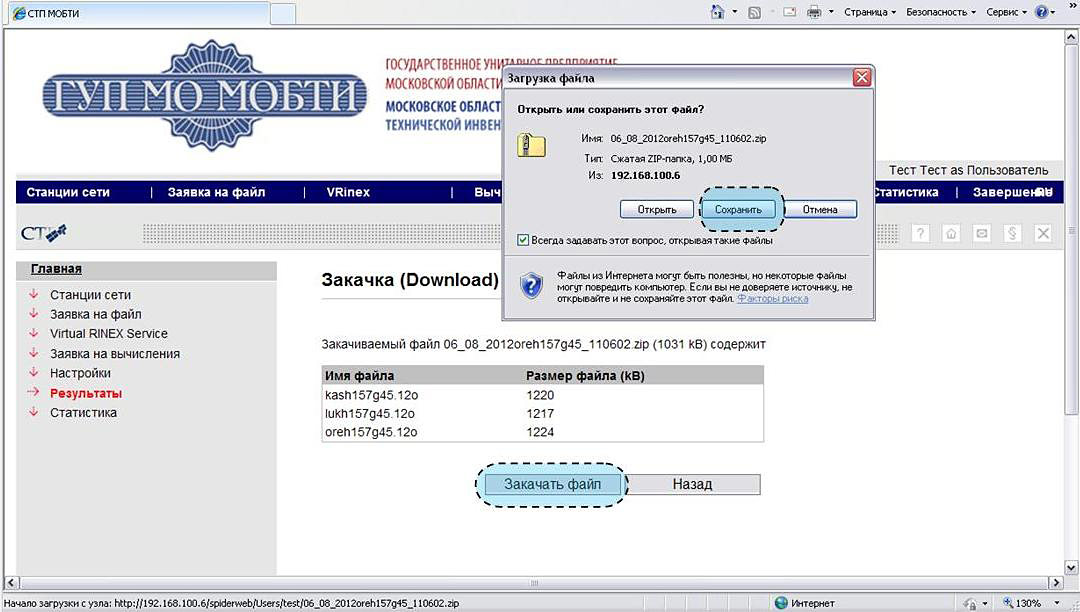1080x612 pixels.
Task: Click the Home icon in the IE toolbar
Action: click(718, 12)
